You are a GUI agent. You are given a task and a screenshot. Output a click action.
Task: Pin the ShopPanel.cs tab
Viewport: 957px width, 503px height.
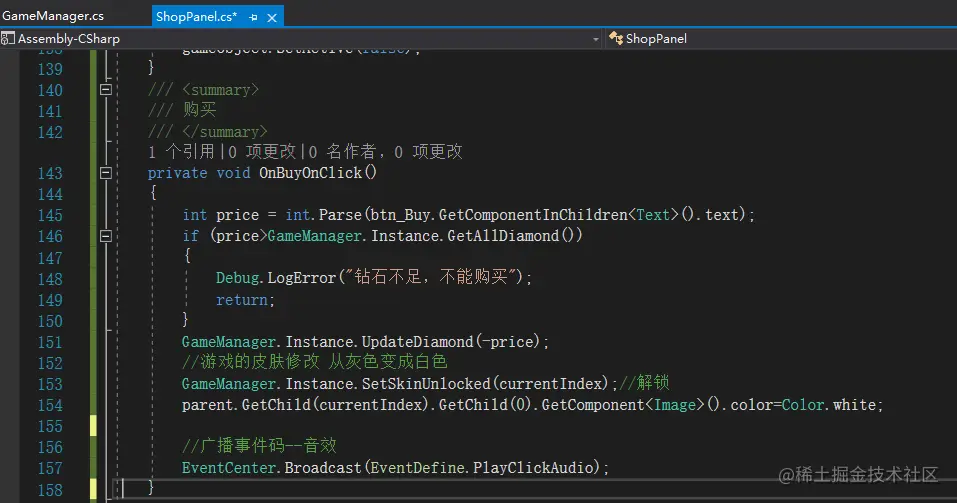tap(253, 18)
